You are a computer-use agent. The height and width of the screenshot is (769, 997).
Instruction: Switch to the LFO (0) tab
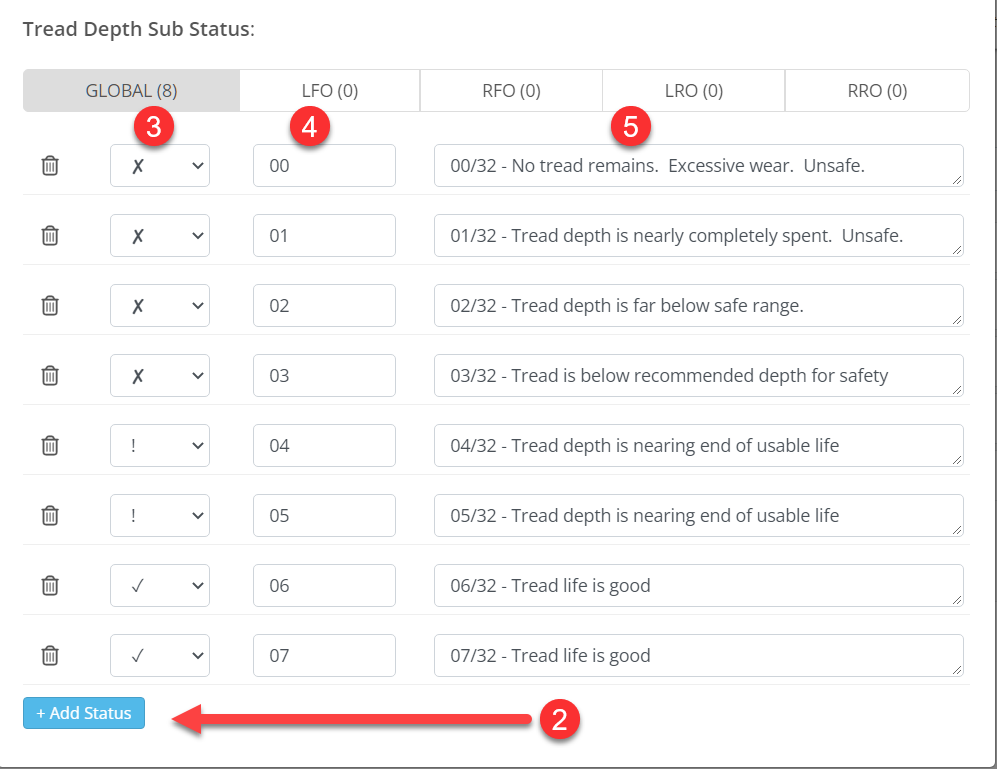(x=329, y=91)
